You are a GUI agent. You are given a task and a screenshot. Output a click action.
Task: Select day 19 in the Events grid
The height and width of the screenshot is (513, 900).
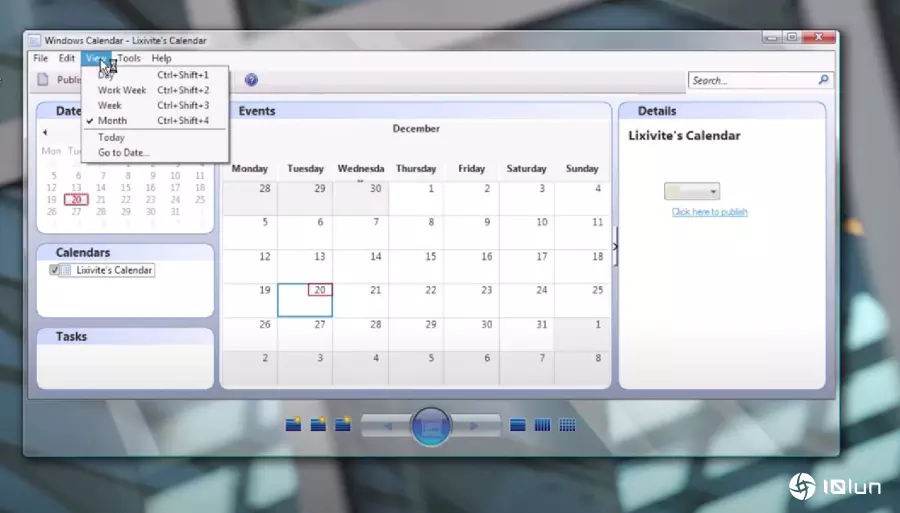(250, 300)
